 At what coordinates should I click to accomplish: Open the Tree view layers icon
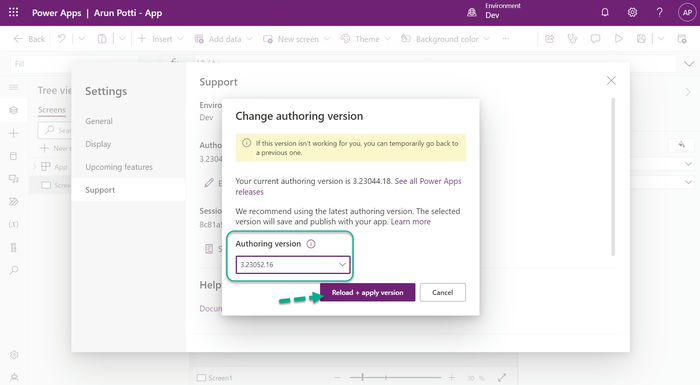click(13, 110)
